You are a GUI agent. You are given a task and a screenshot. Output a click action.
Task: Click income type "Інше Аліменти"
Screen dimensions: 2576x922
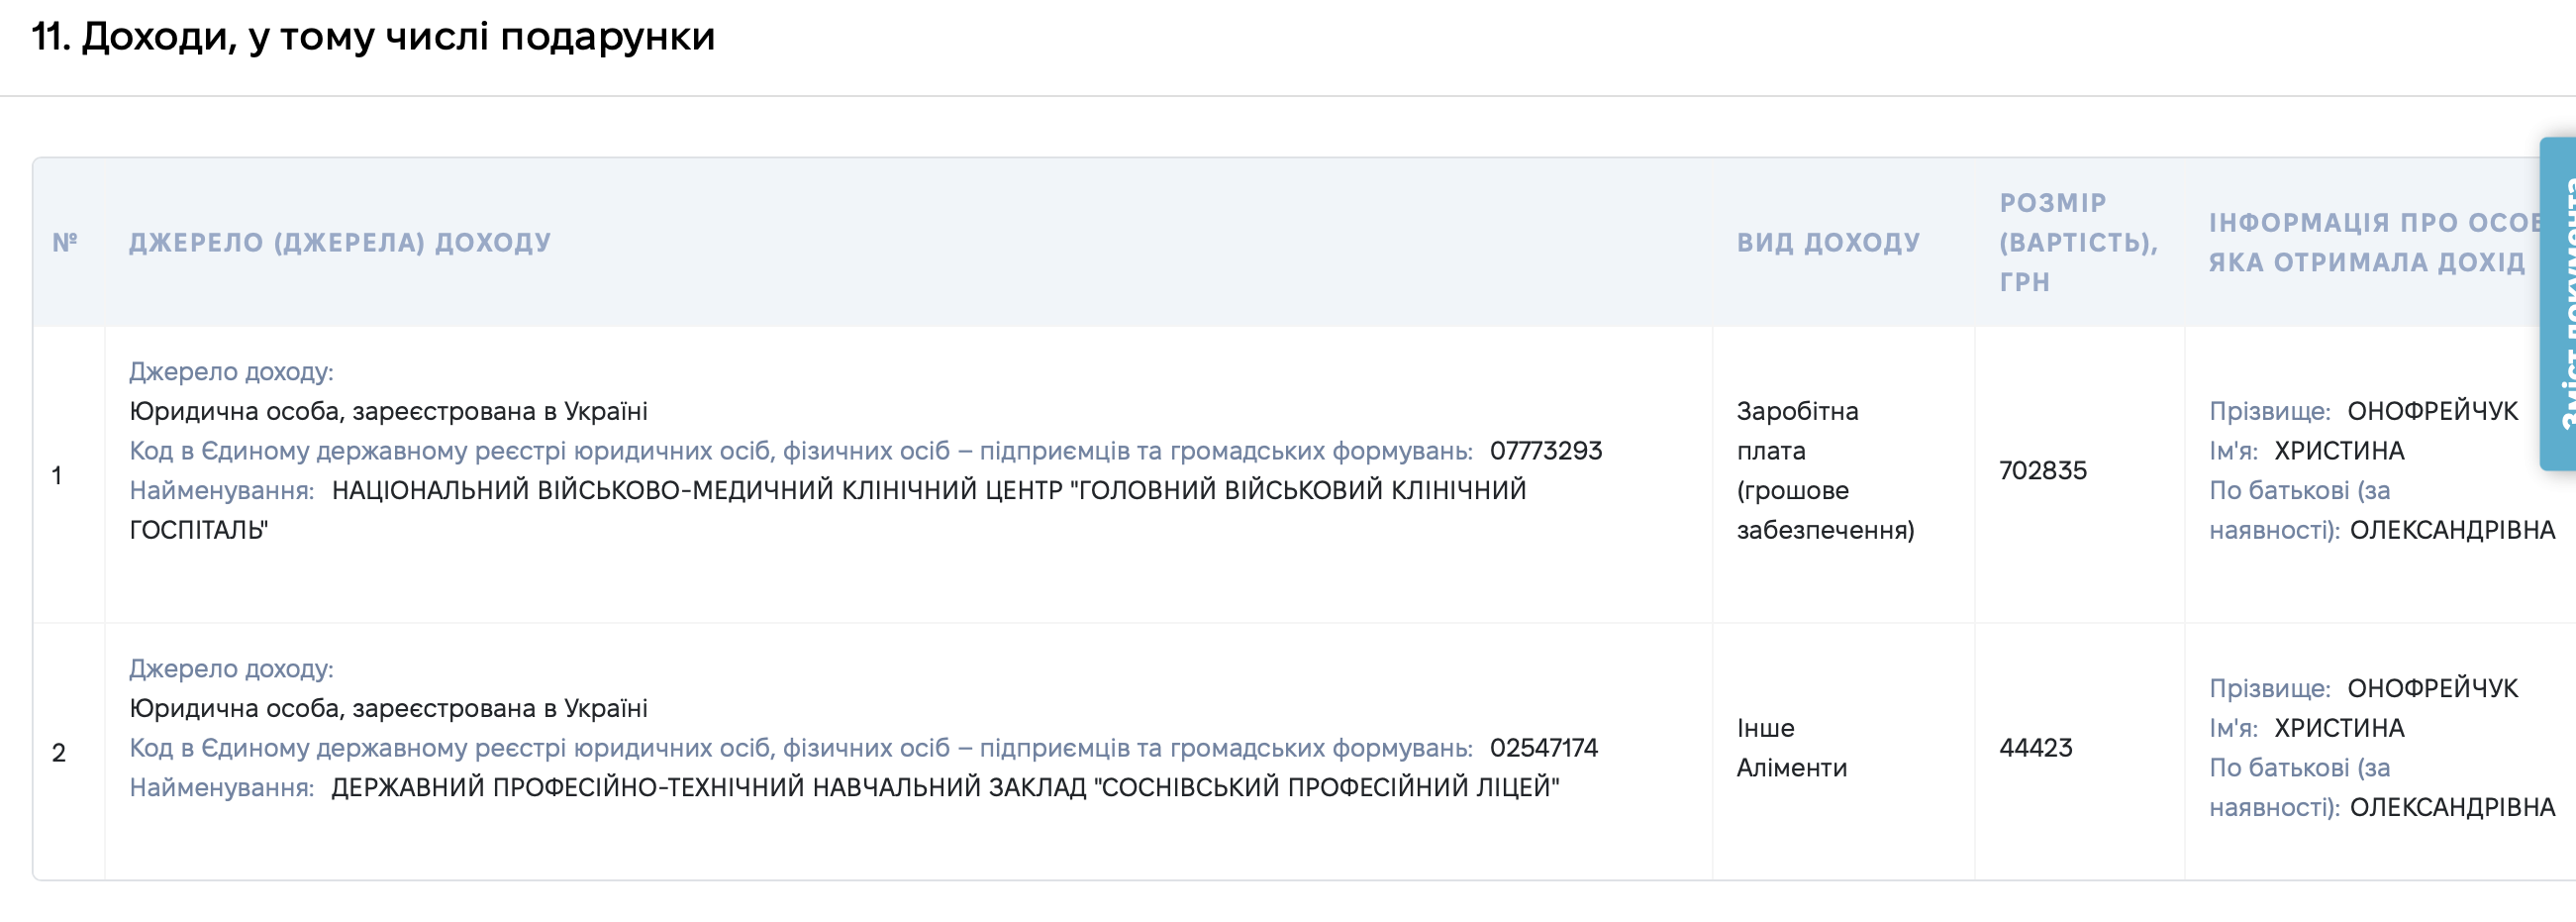(1792, 748)
